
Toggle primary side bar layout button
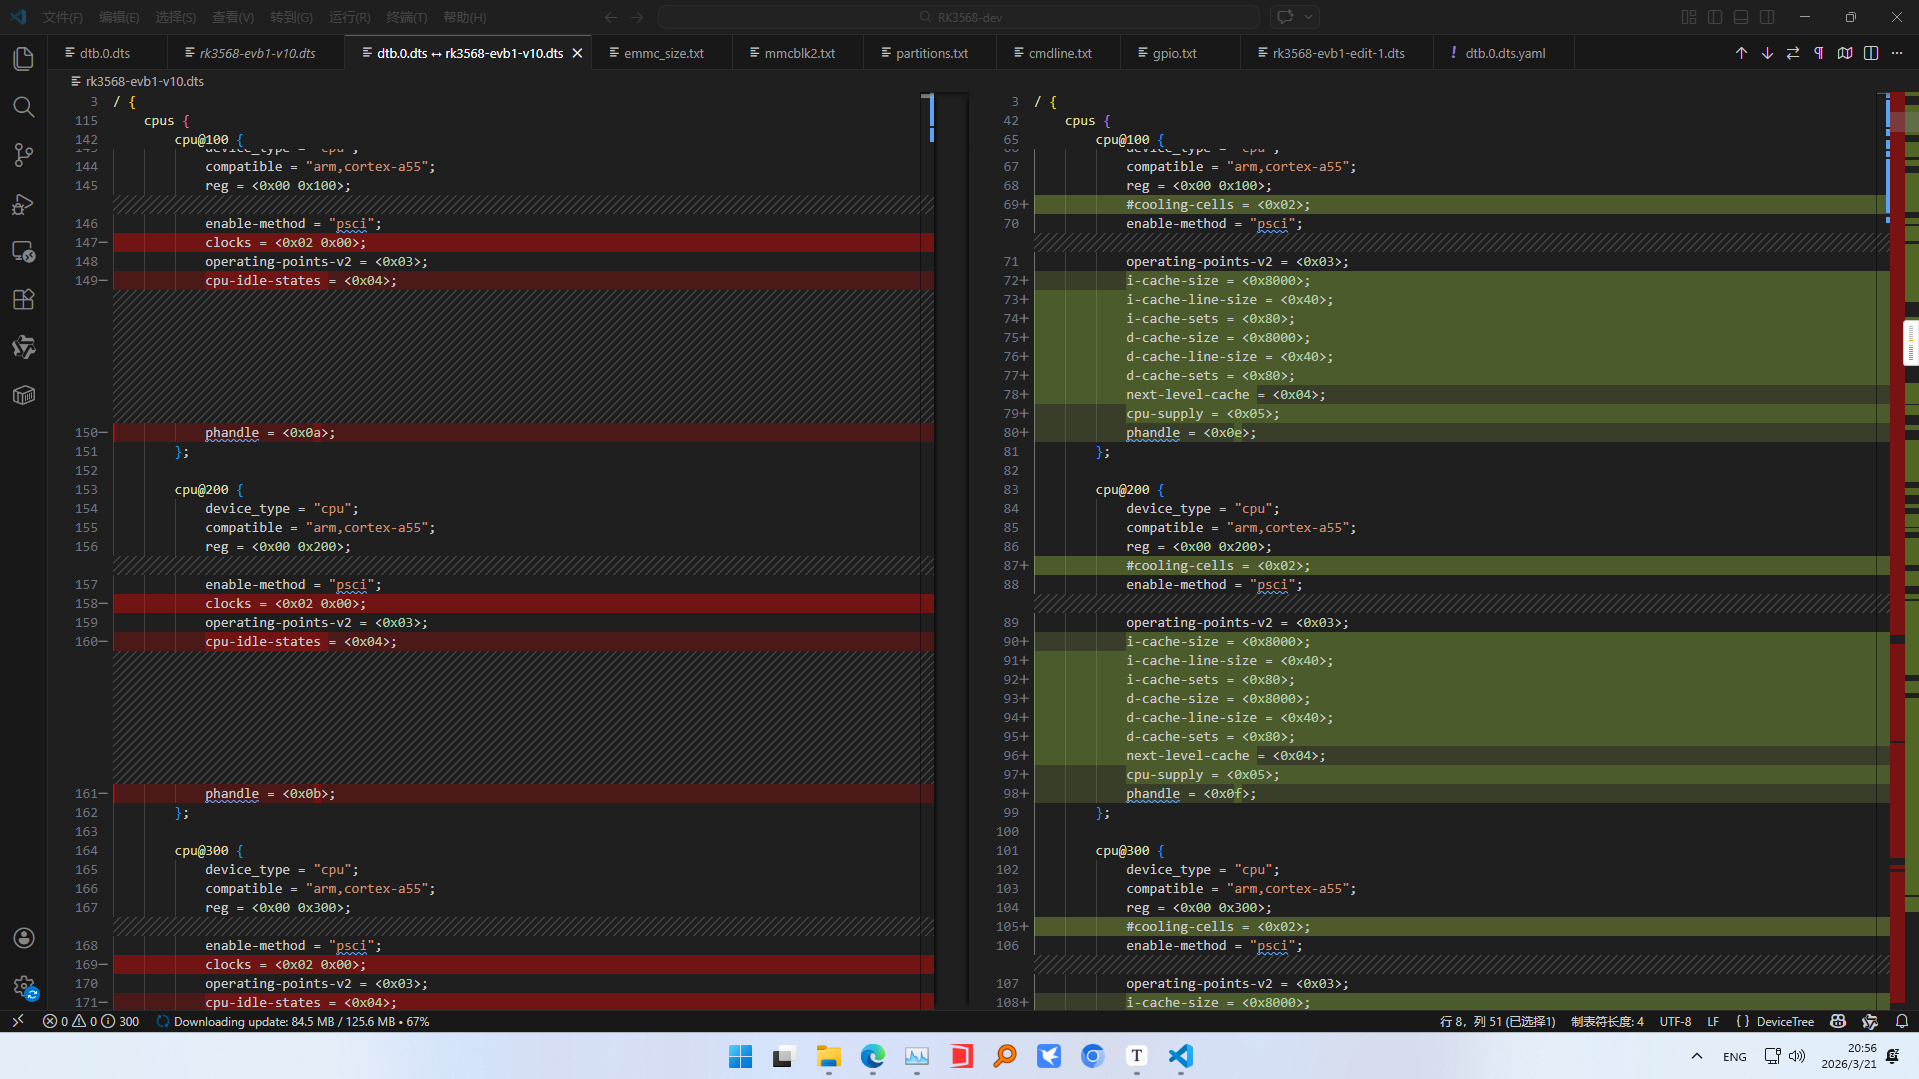[x=1715, y=17]
